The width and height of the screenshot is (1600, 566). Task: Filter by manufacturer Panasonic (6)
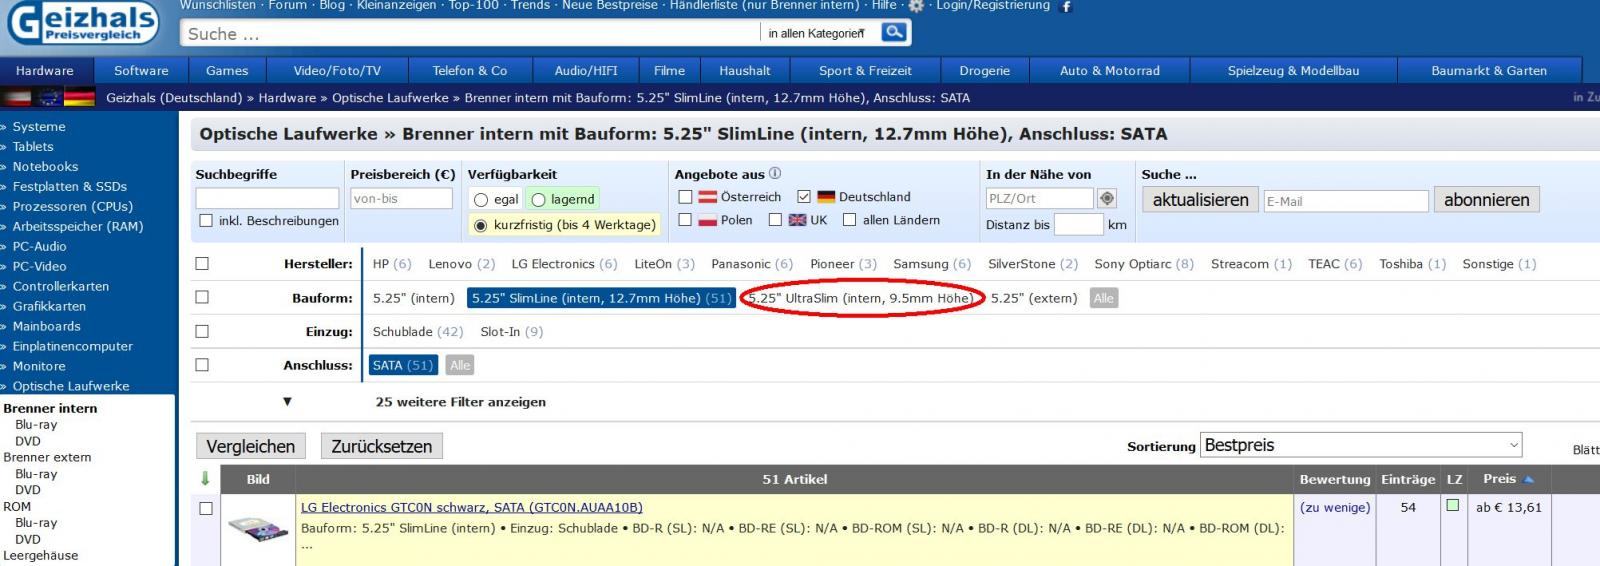pos(751,264)
